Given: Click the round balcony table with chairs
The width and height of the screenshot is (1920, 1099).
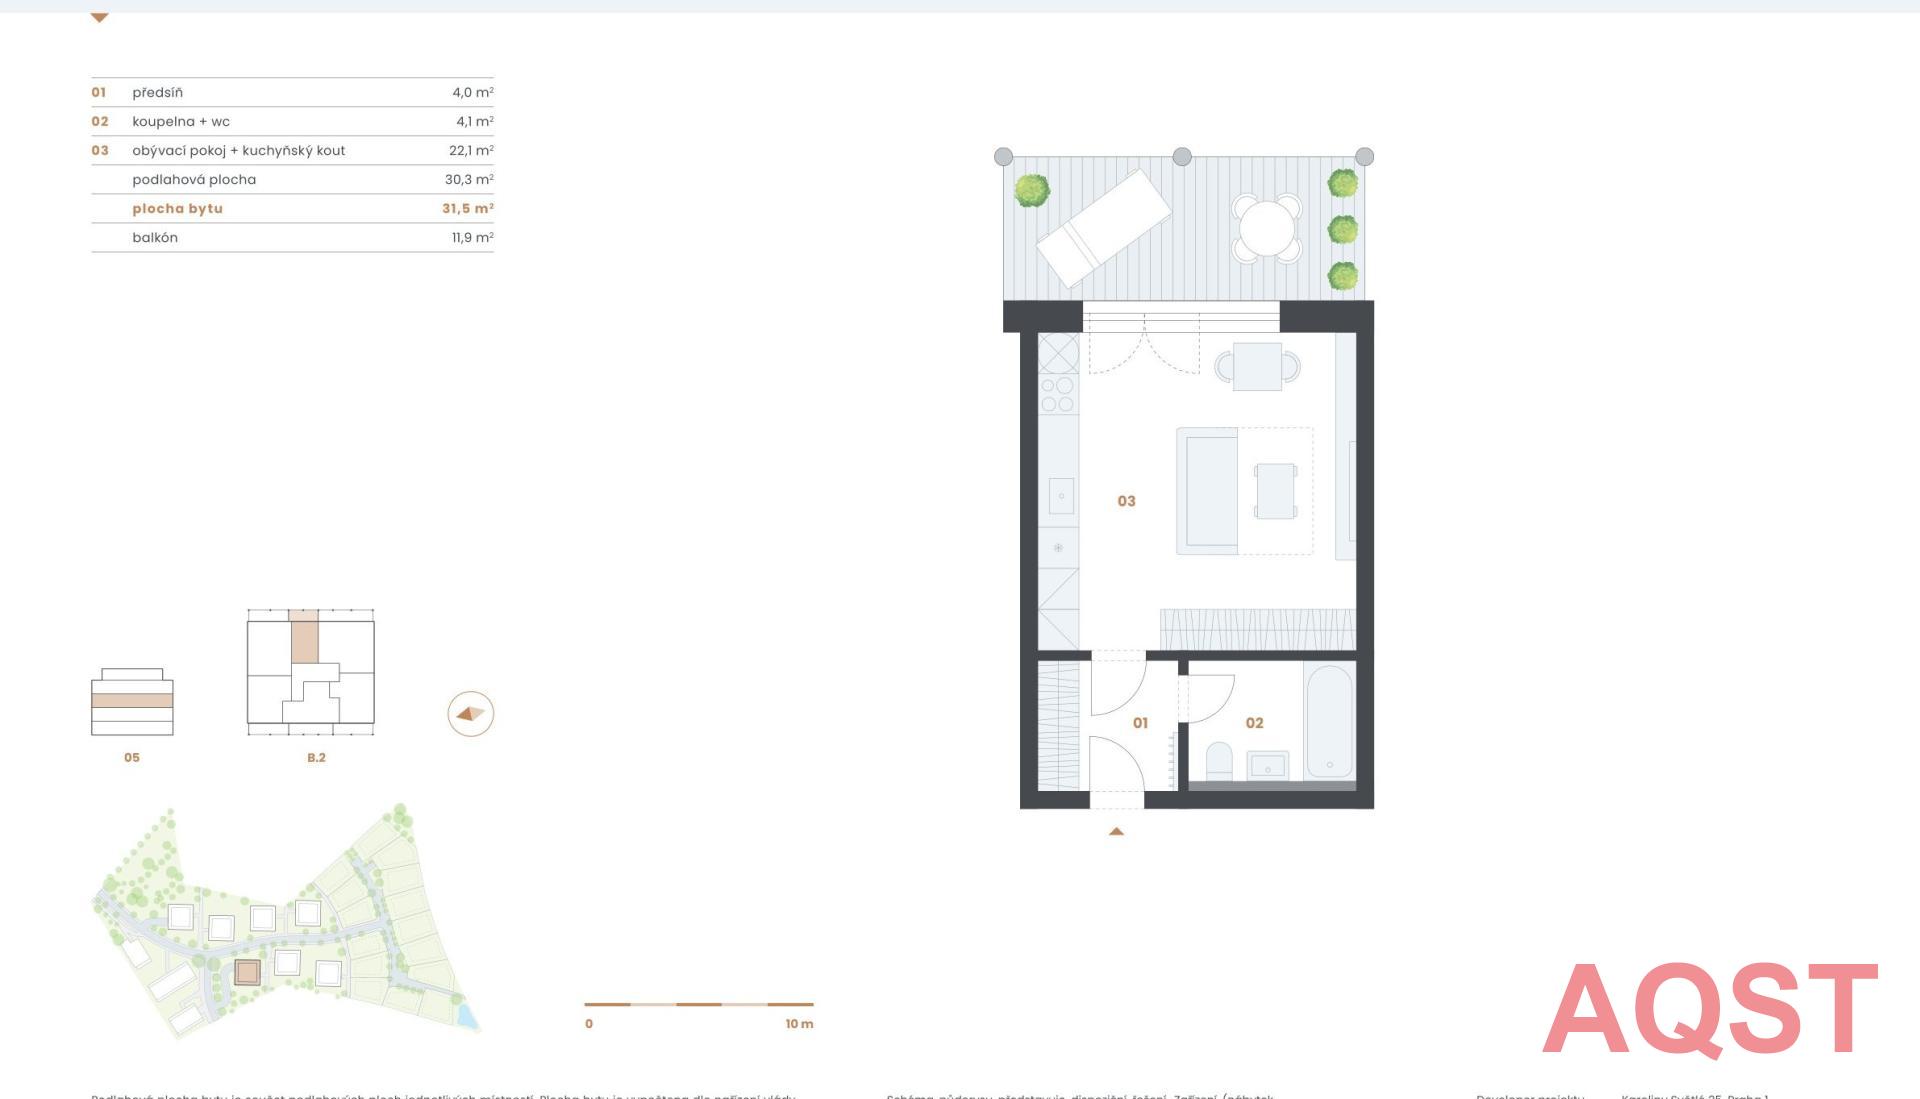Looking at the screenshot, I should point(1266,229).
